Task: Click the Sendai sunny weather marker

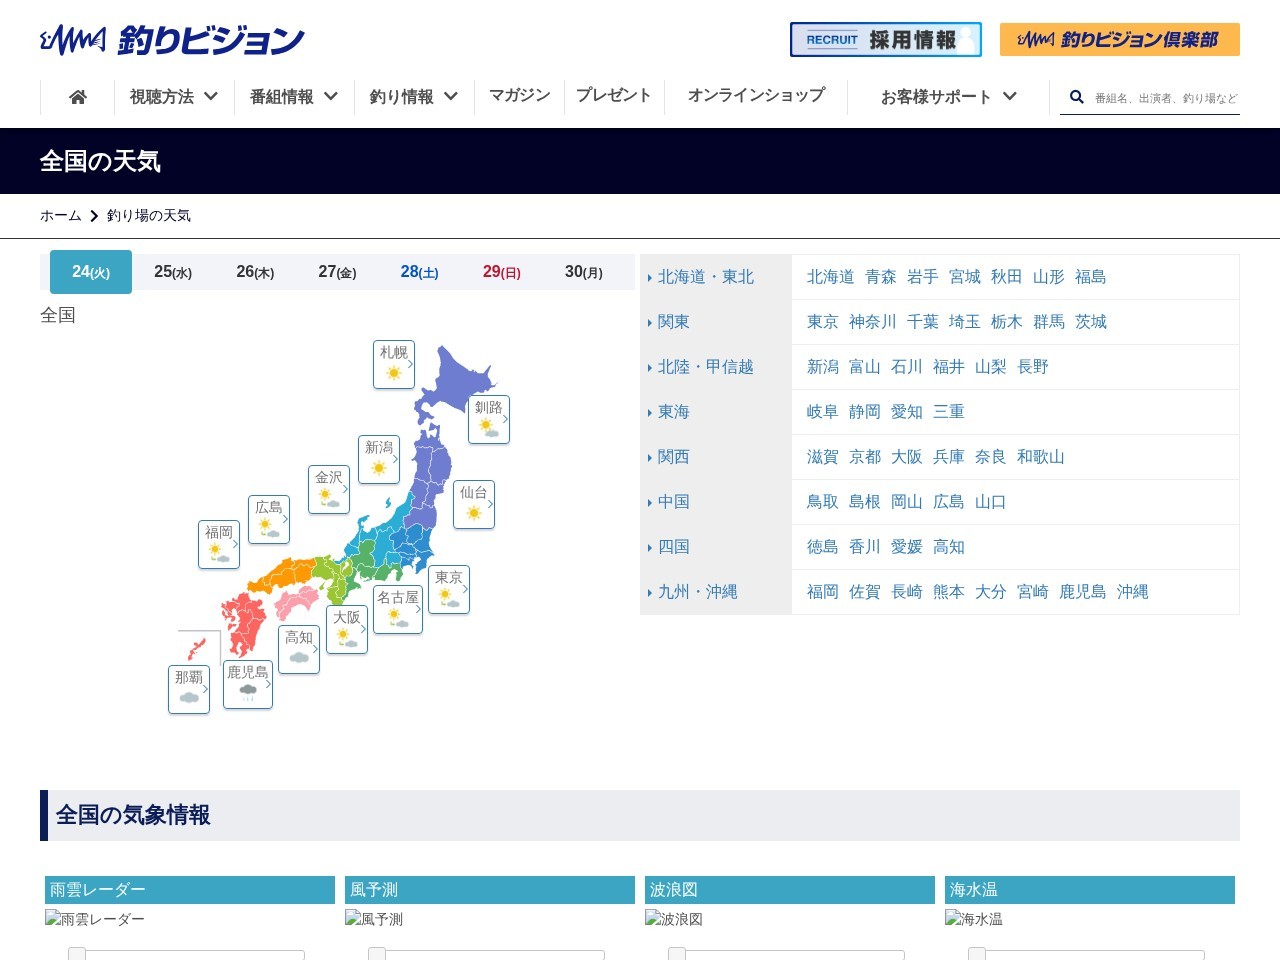Action: click(474, 504)
